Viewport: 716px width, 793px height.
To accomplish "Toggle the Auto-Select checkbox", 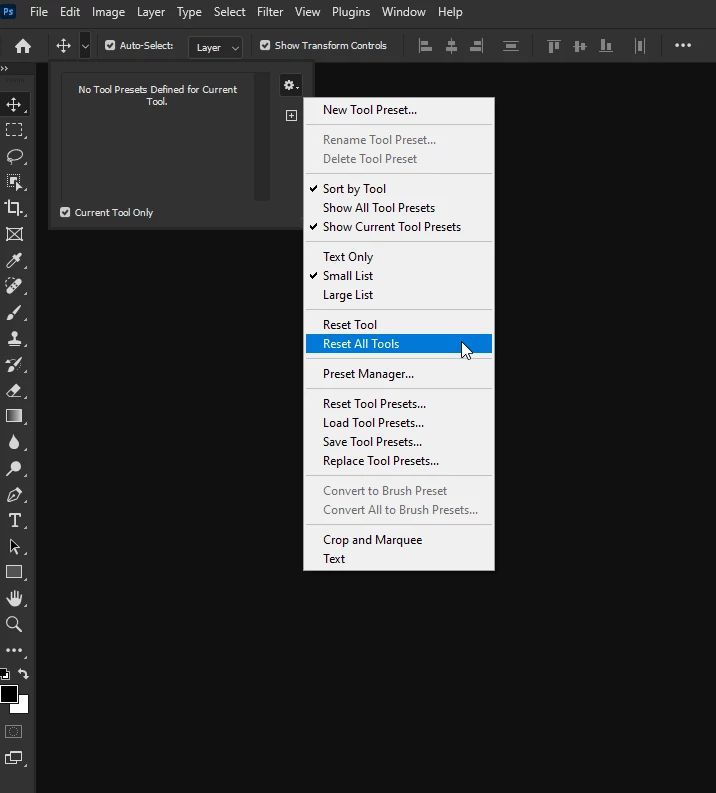I will (x=110, y=46).
